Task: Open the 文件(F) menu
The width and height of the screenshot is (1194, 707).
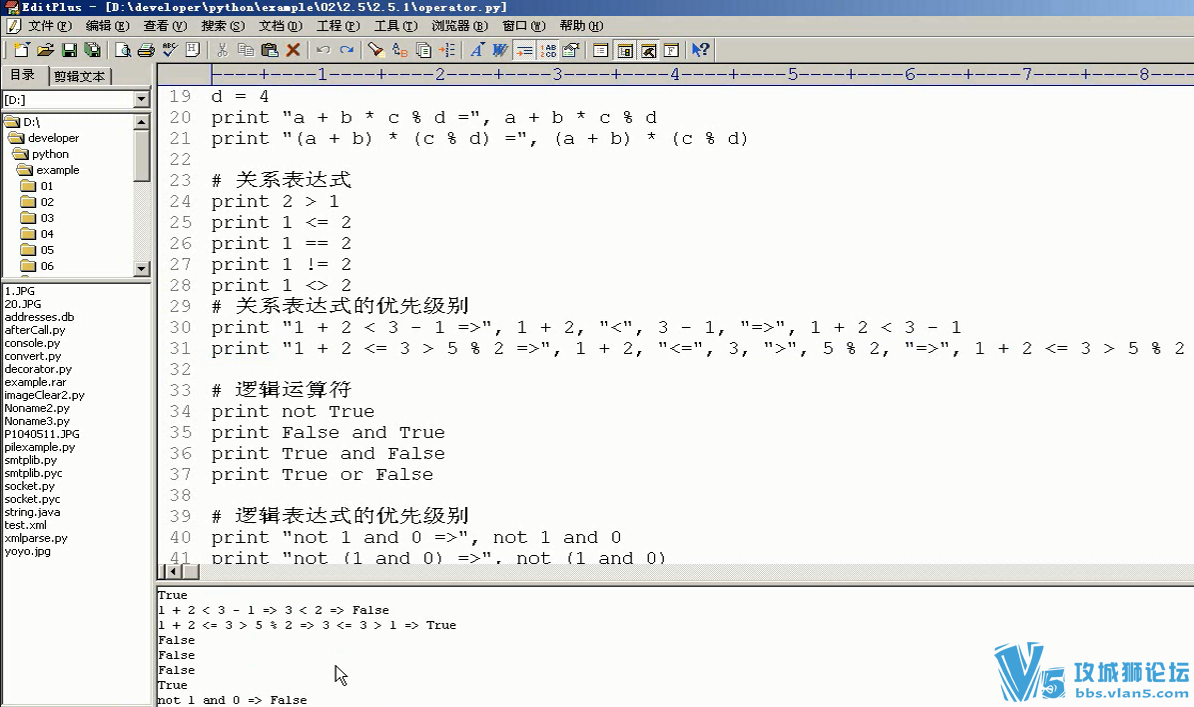Action: [49, 26]
